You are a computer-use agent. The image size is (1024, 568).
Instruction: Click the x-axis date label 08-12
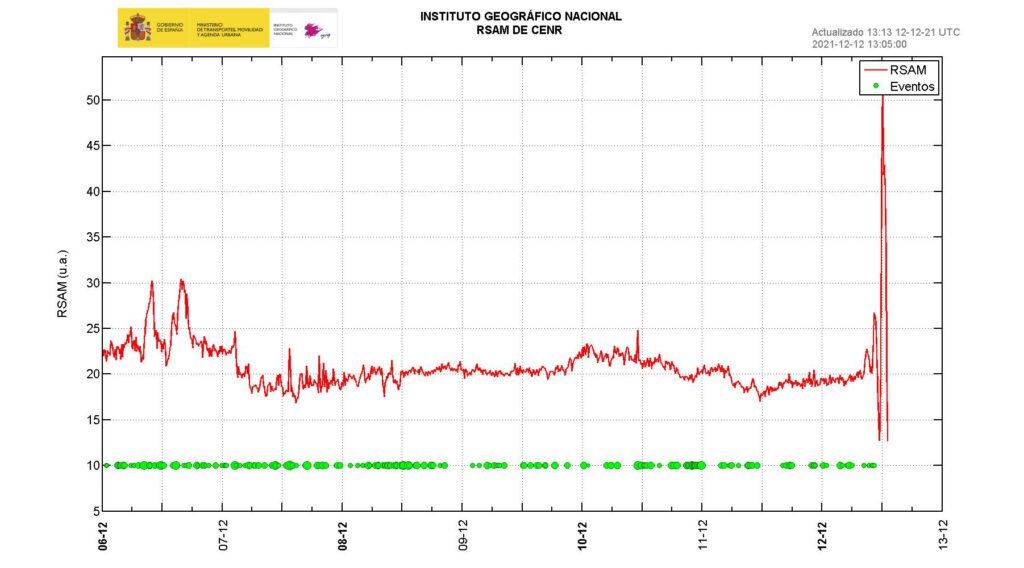point(342,535)
